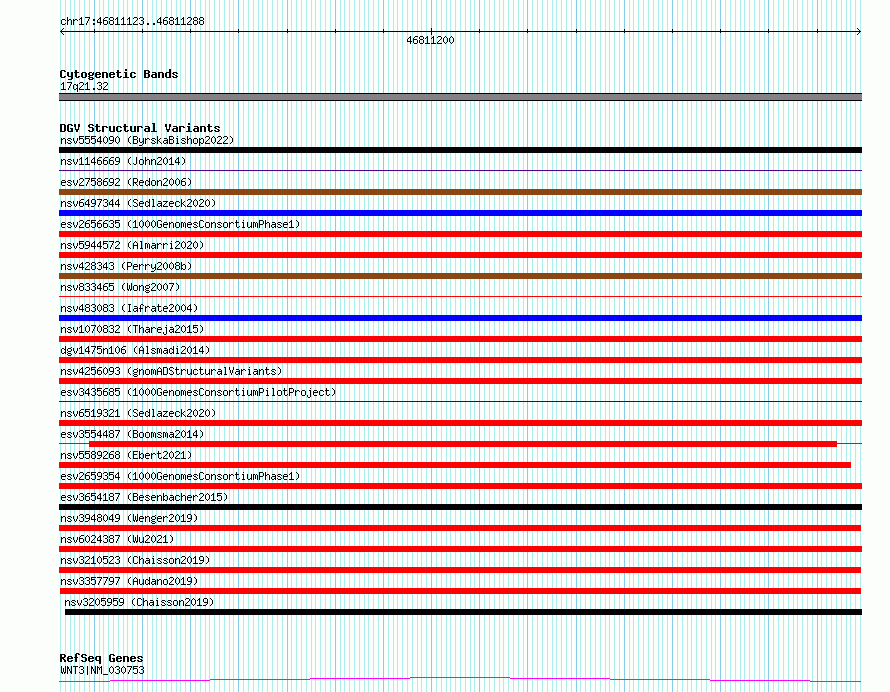The image size is (890, 692).
Task: Select the 17q21.32 band label
Action: click(x=84, y=86)
